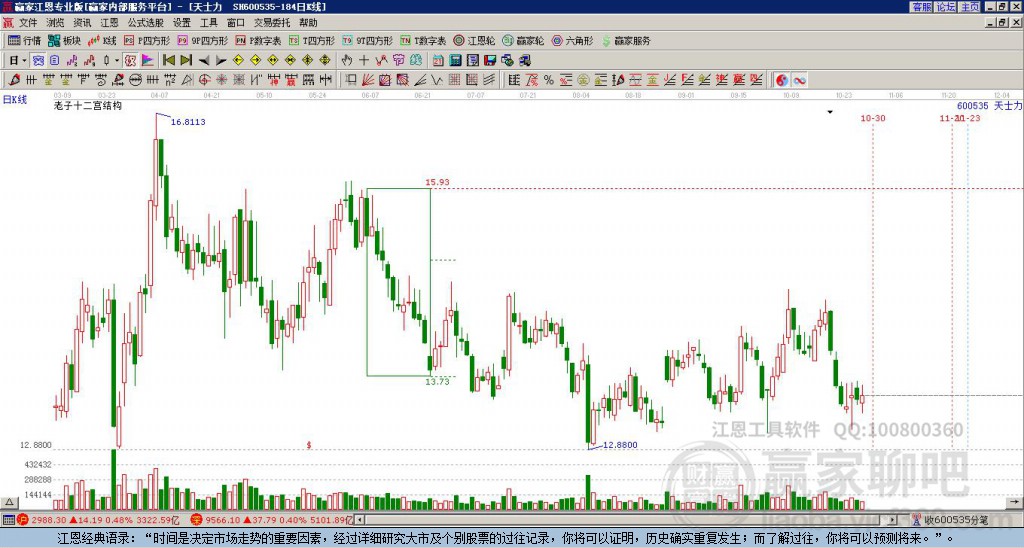Open the 板块 sector view

pyautogui.click(x=64, y=40)
